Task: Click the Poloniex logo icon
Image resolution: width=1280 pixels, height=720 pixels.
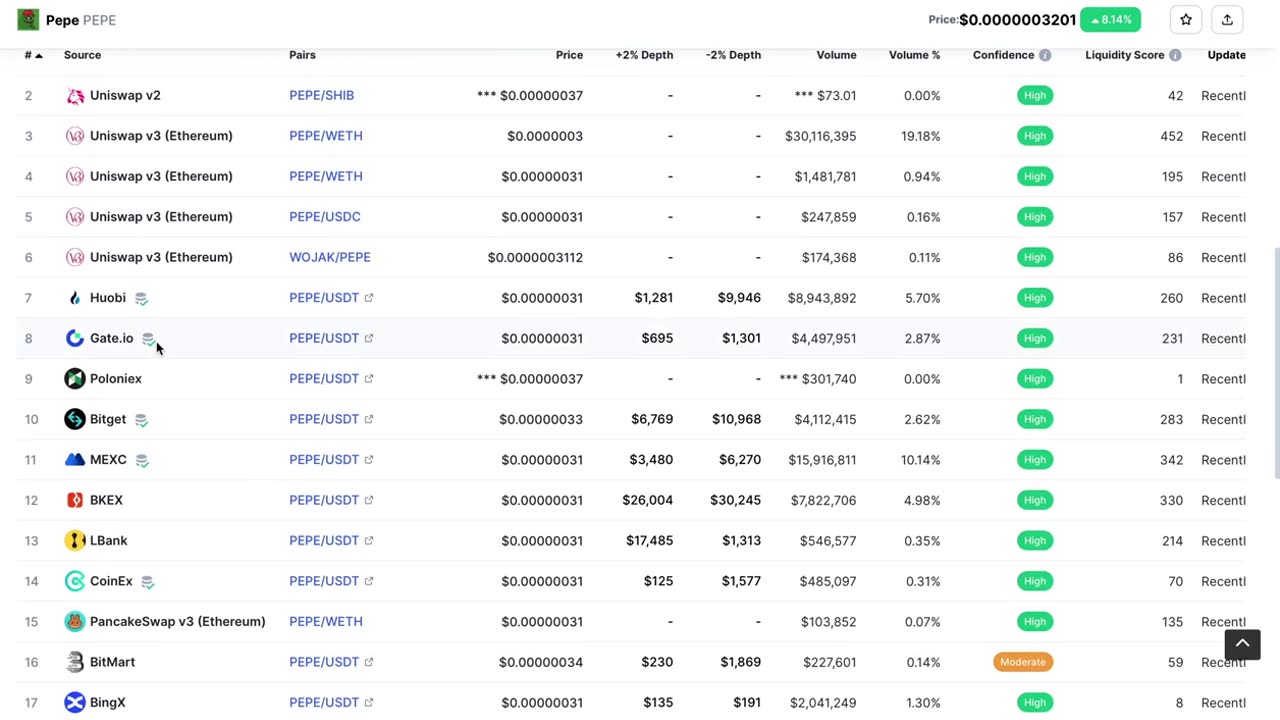Action: click(75, 379)
